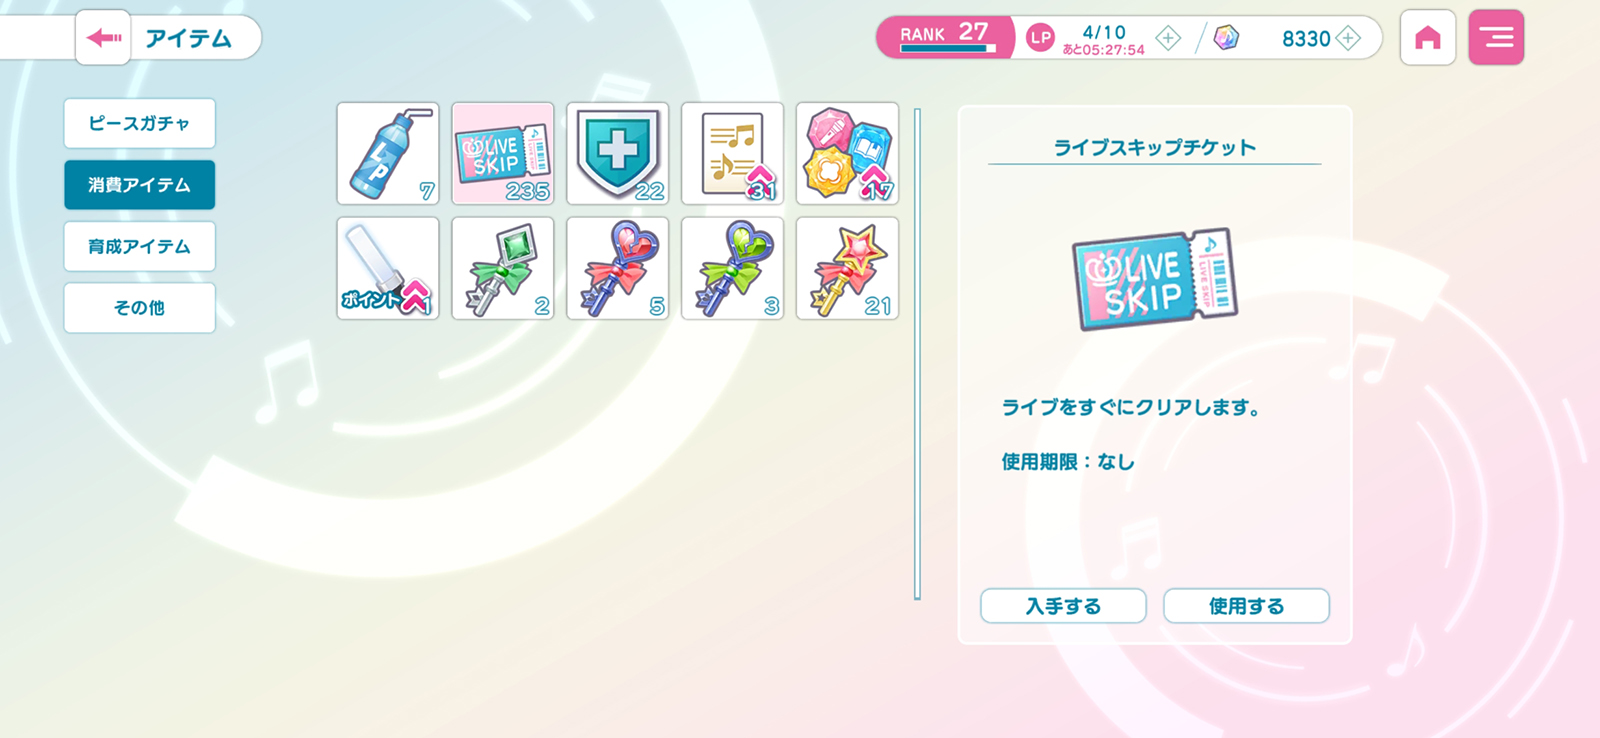Image resolution: width=1600 pixels, height=738 pixels.
Task: Select the Live Skip ticket item
Action: click(x=503, y=154)
